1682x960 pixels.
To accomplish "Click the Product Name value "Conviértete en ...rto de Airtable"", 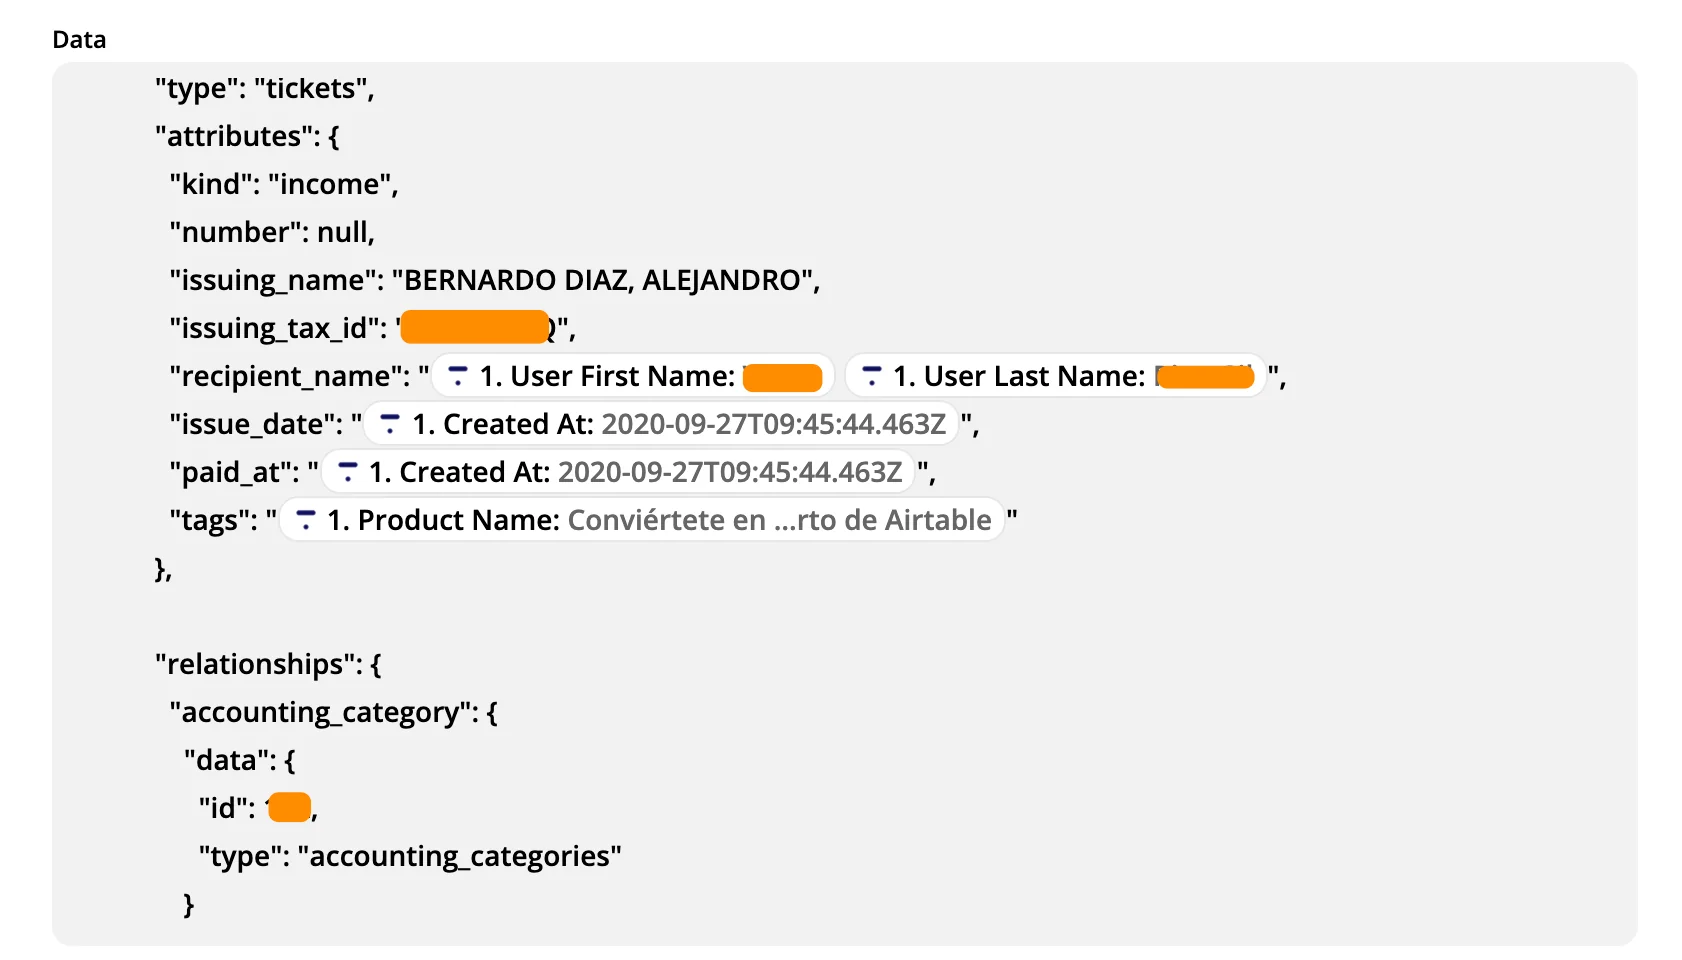I will pyautogui.click(x=779, y=520).
